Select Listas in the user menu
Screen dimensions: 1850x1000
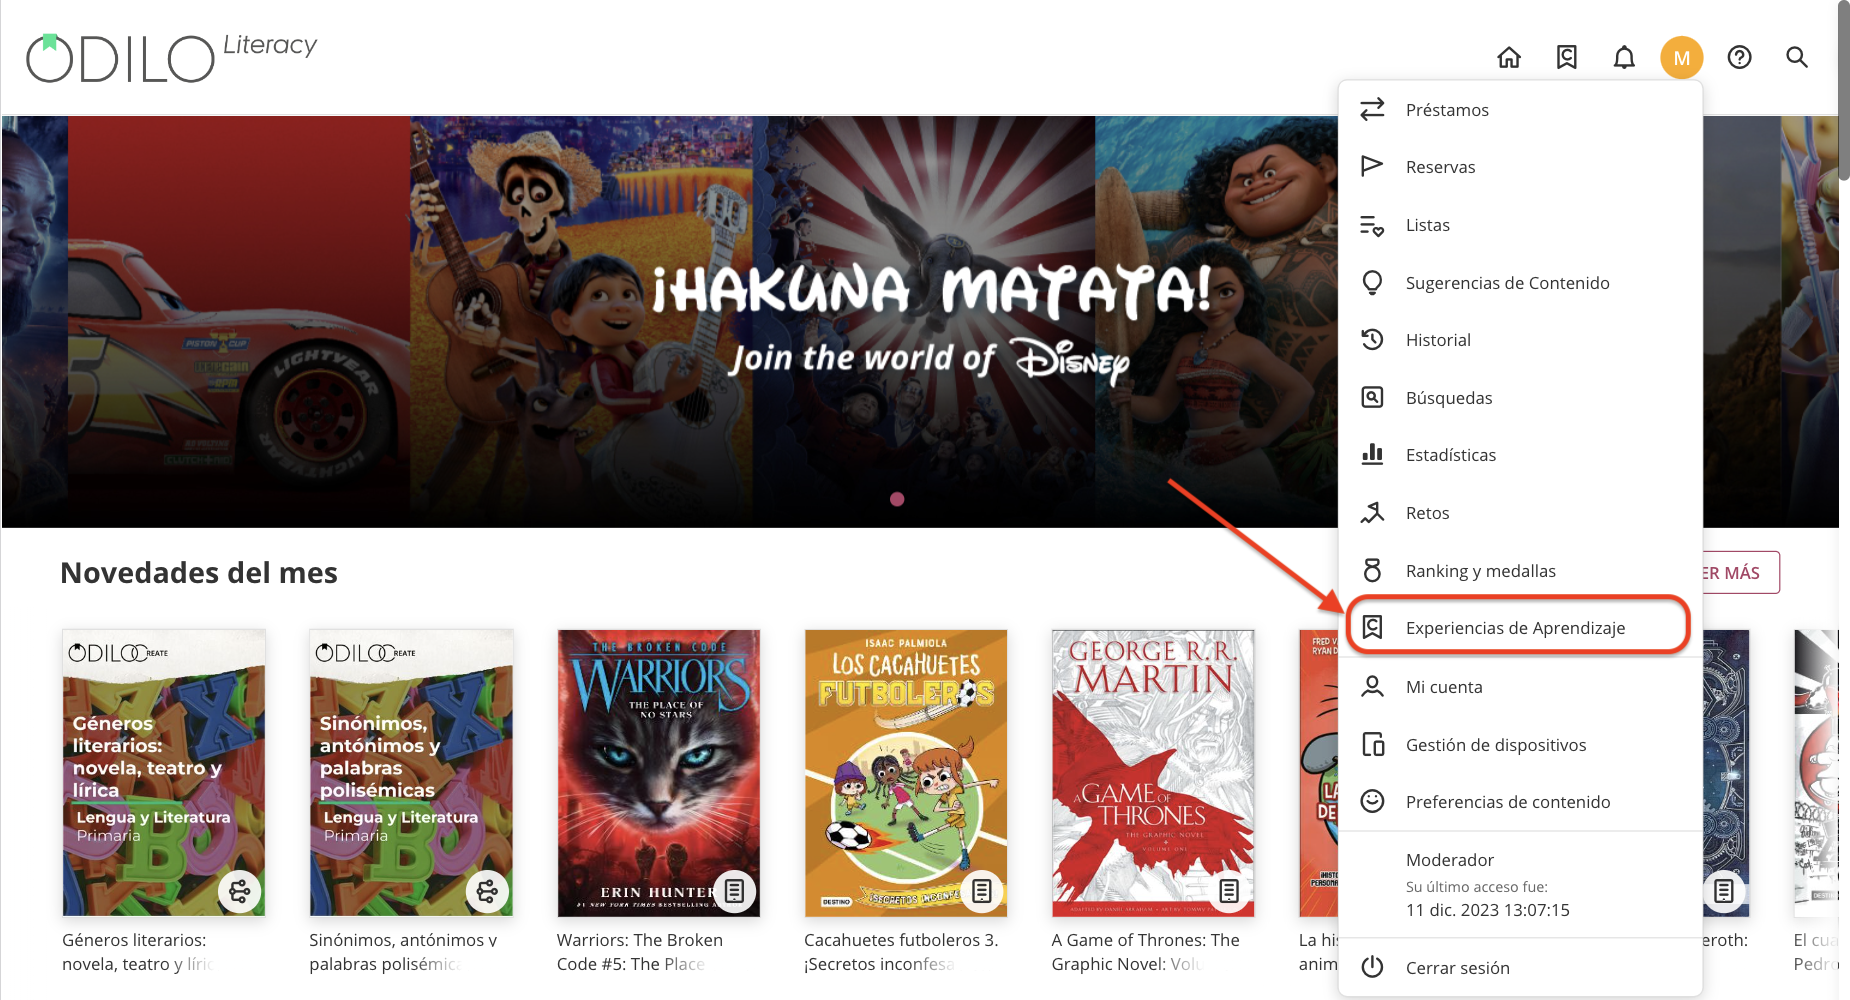pyautogui.click(x=1520, y=225)
